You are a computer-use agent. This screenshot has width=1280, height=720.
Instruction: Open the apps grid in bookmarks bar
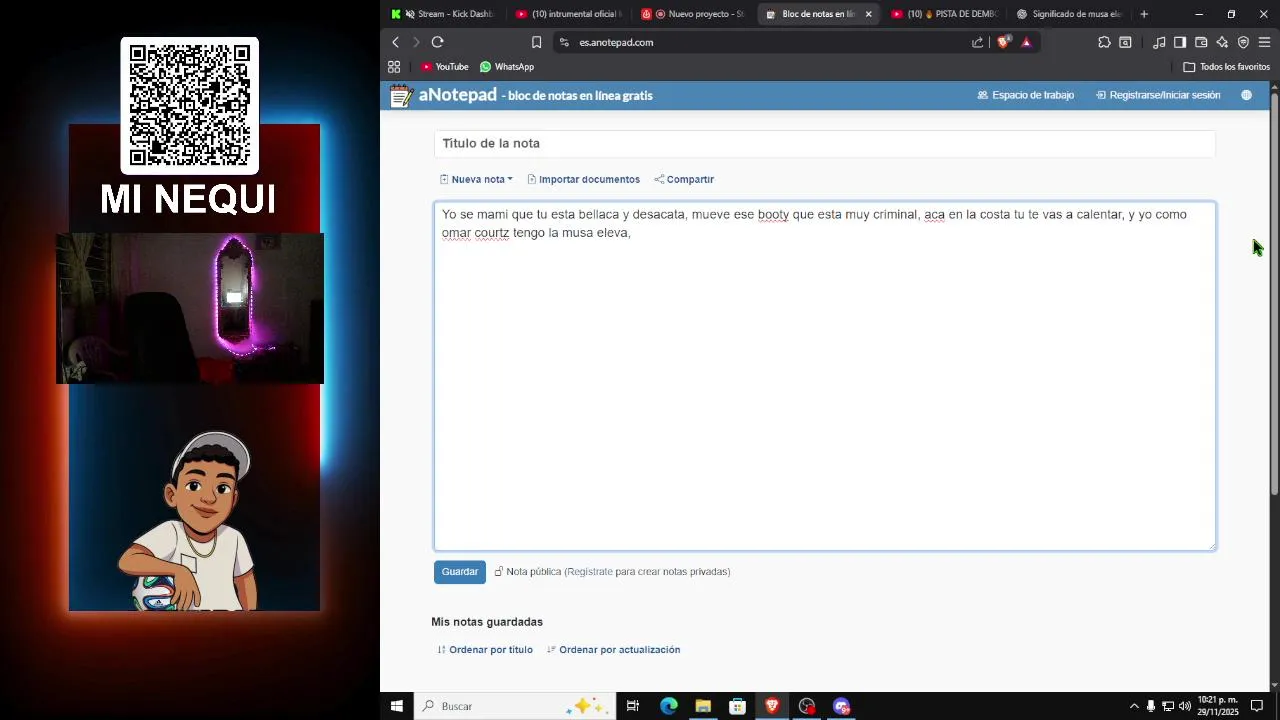pyautogui.click(x=394, y=67)
